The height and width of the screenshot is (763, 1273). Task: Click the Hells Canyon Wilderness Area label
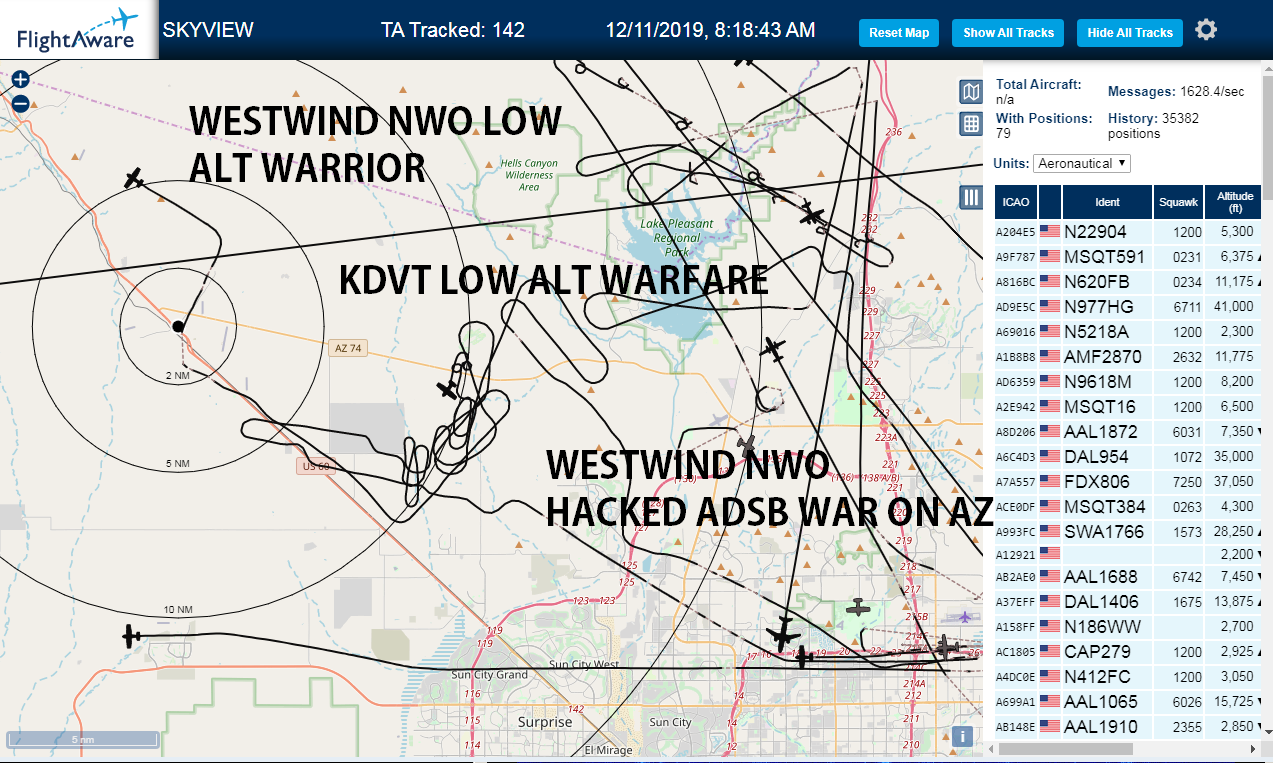(529, 175)
